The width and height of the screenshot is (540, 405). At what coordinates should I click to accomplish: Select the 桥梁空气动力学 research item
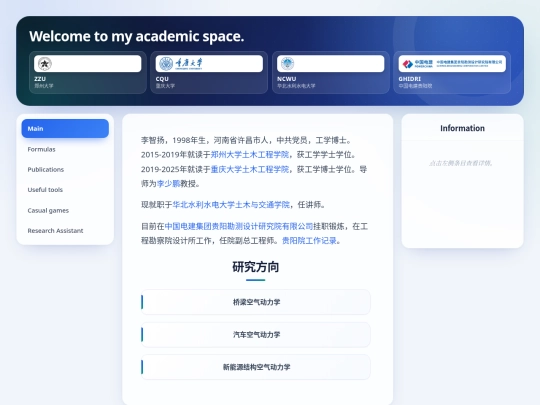pos(256,302)
